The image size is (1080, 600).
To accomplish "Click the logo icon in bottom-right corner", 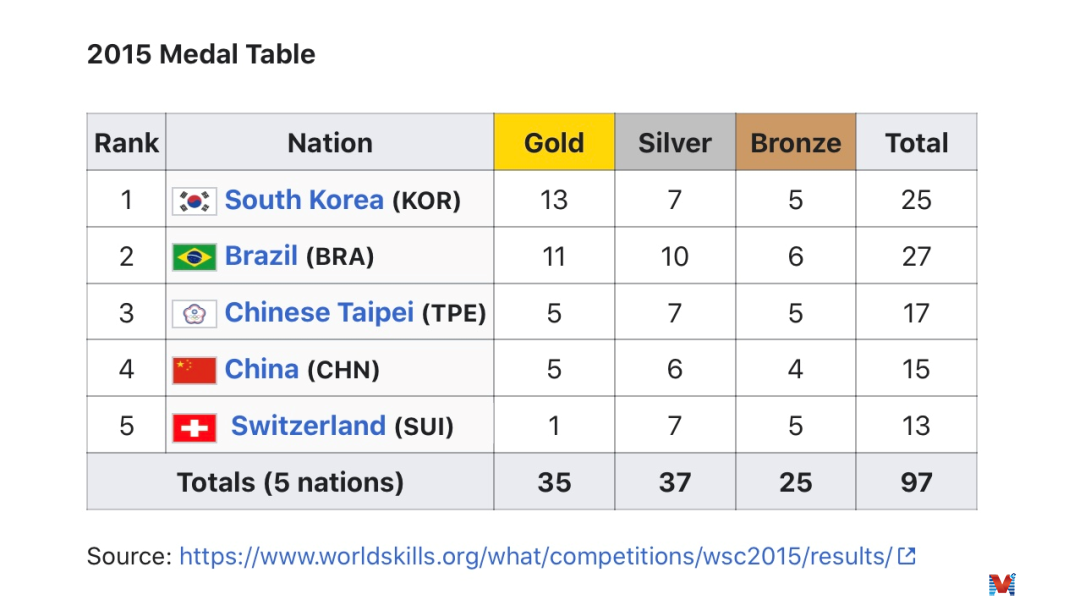I will click(1001, 583).
